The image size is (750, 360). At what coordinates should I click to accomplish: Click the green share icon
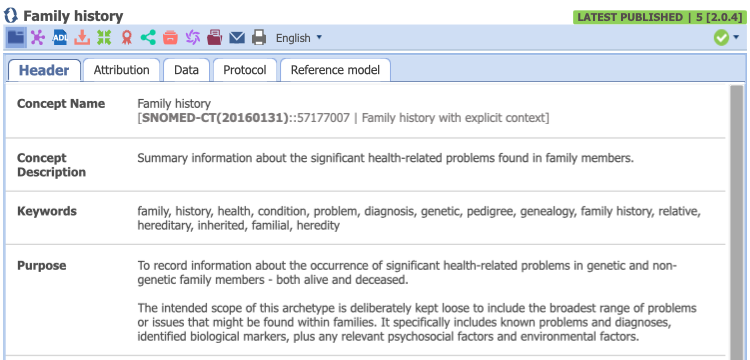point(148,37)
